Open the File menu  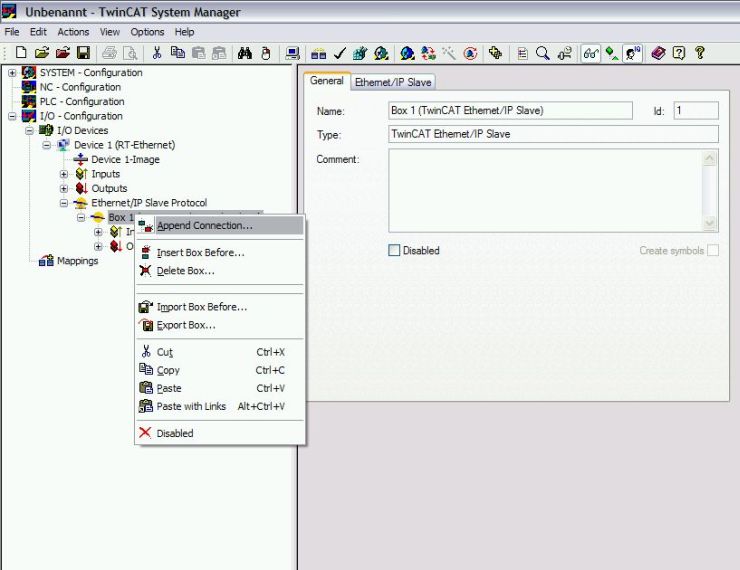pos(12,32)
